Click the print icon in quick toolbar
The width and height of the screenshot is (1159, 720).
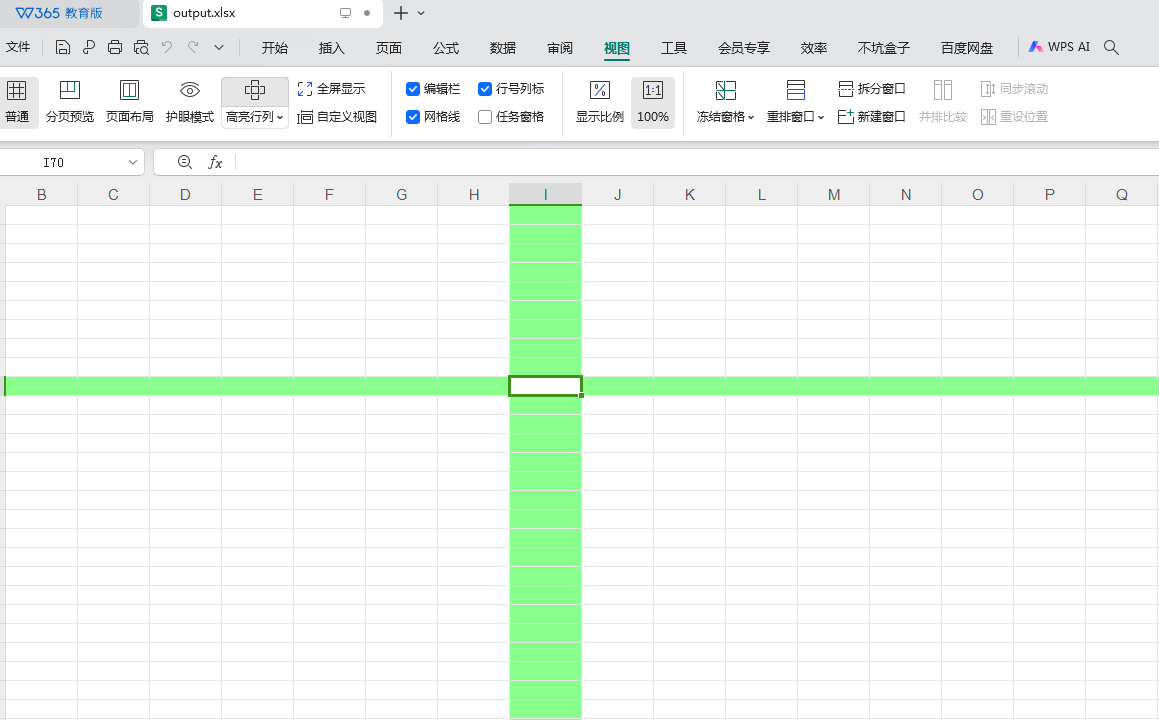pyautogui.click(x=115, y=47)
